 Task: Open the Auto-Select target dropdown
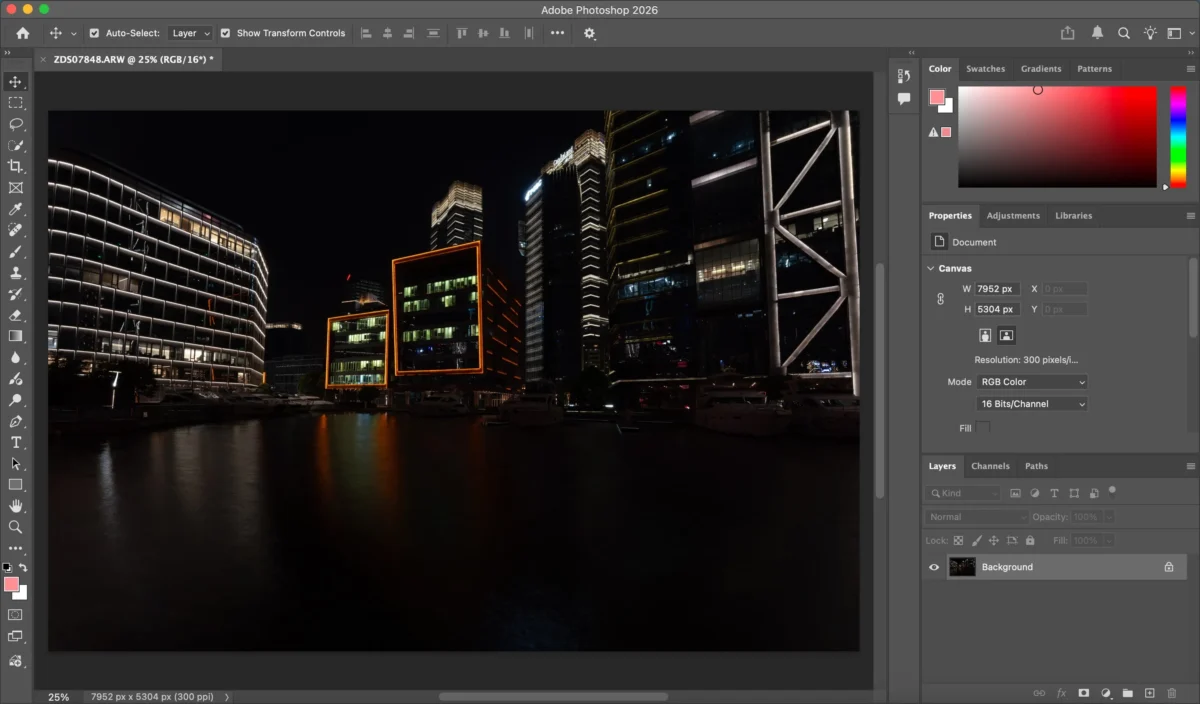pyautogui.click(x=190, y=32)
